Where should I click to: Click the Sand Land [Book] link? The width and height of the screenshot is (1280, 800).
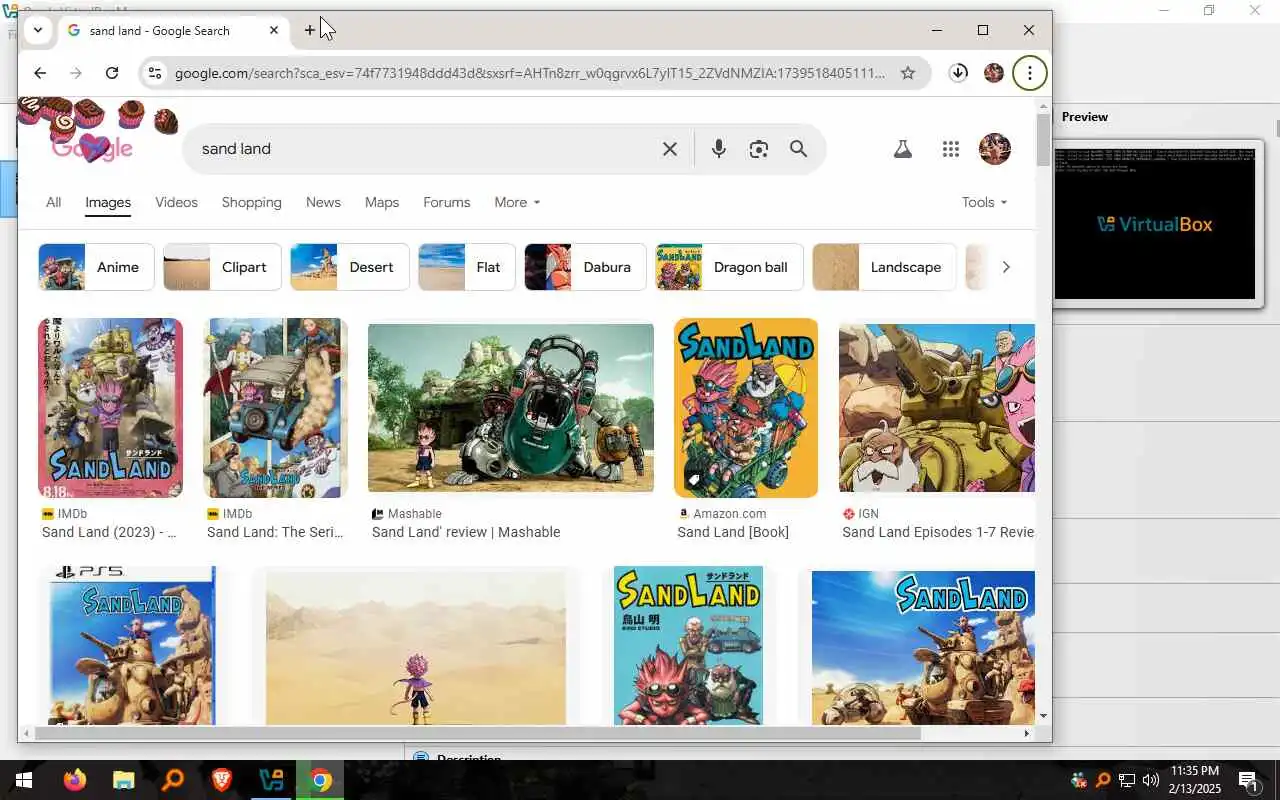(x=733, y=532)
